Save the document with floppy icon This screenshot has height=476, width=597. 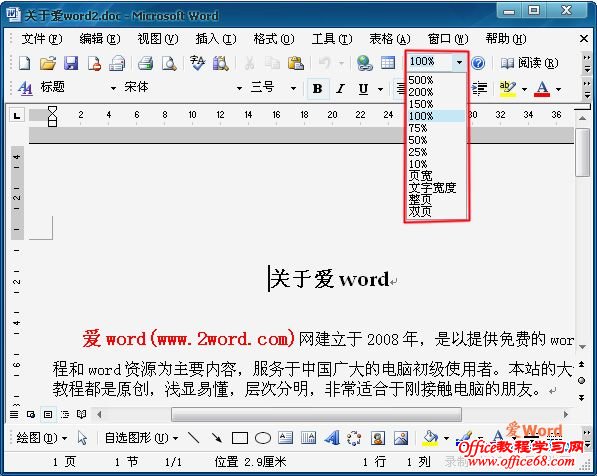tap(71, 63)
